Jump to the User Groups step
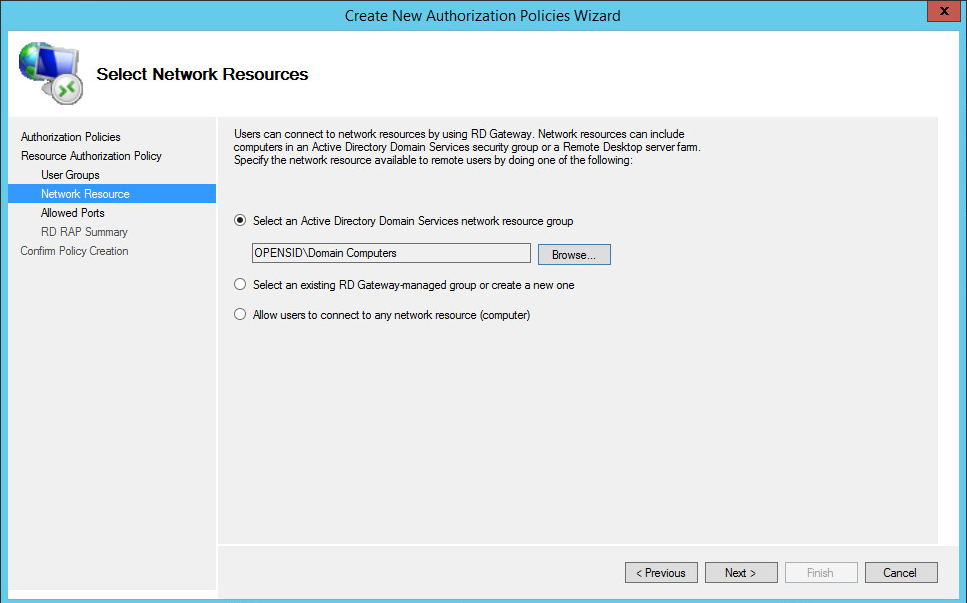 point(70,175)
